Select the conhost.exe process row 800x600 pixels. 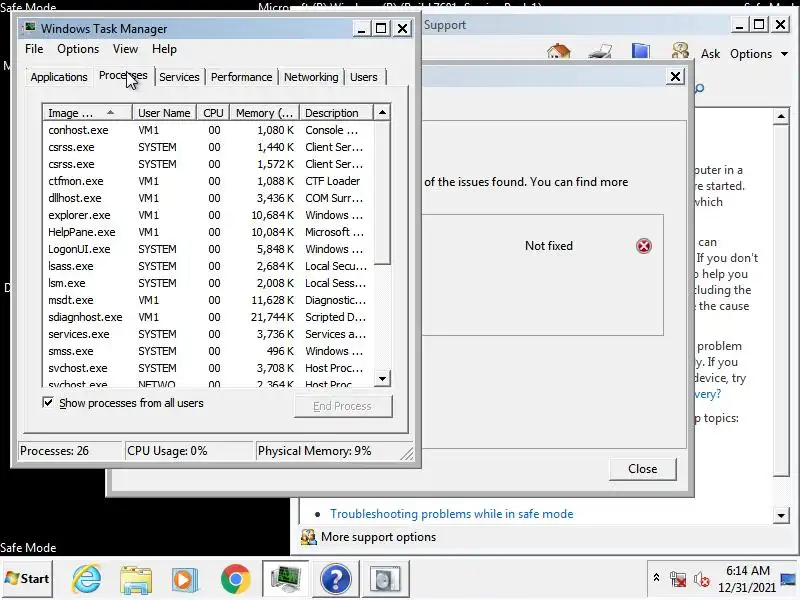(209, 130)
